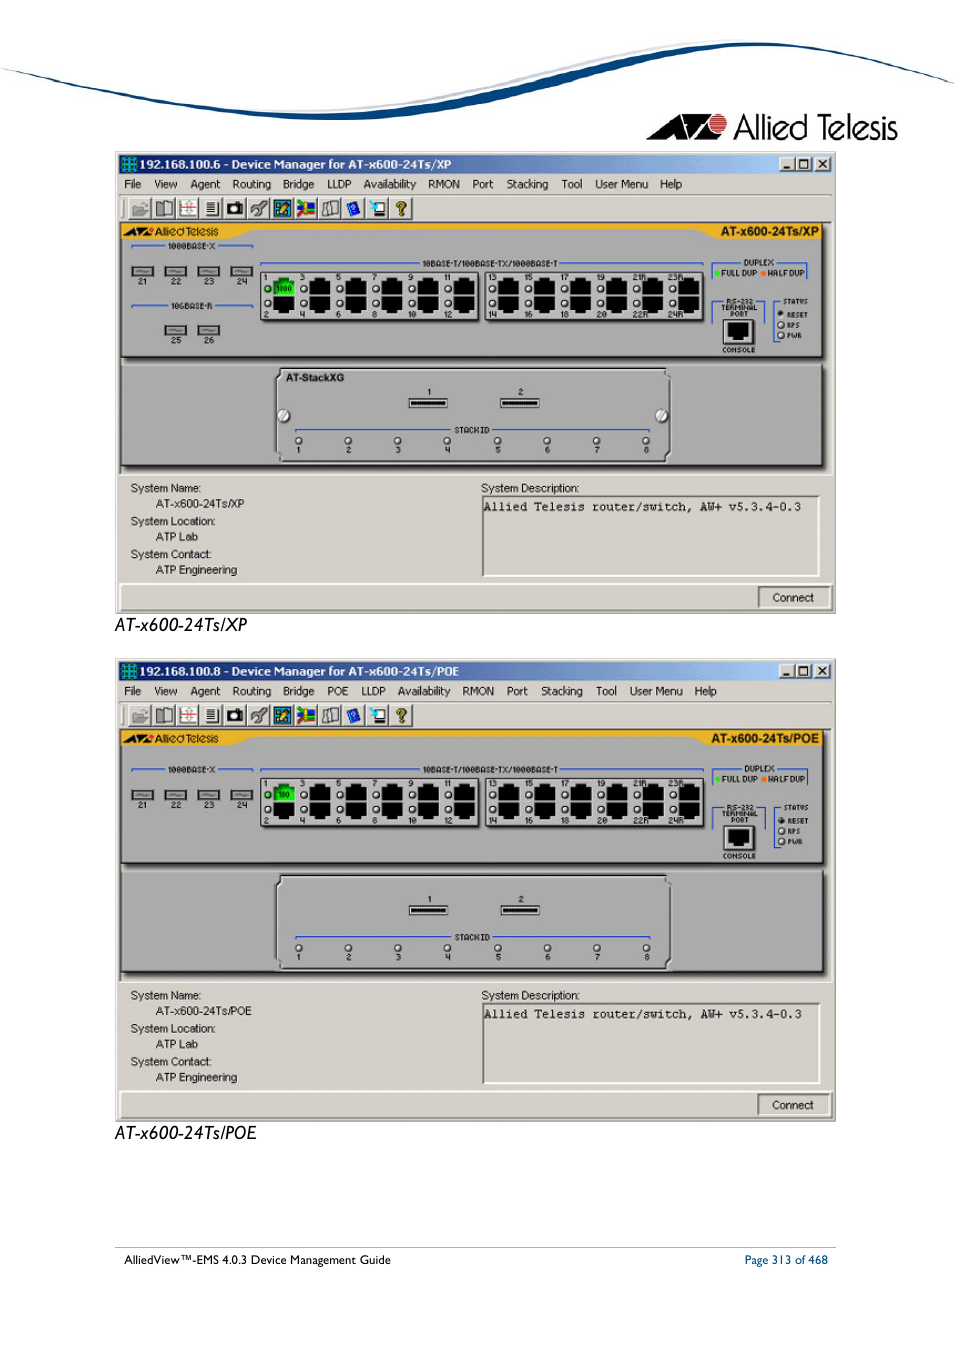Click the open-book icon in the XP window toolbar
Image resolution: width=954 pixels, height=1351 pixels.
(x=164, y=208)
